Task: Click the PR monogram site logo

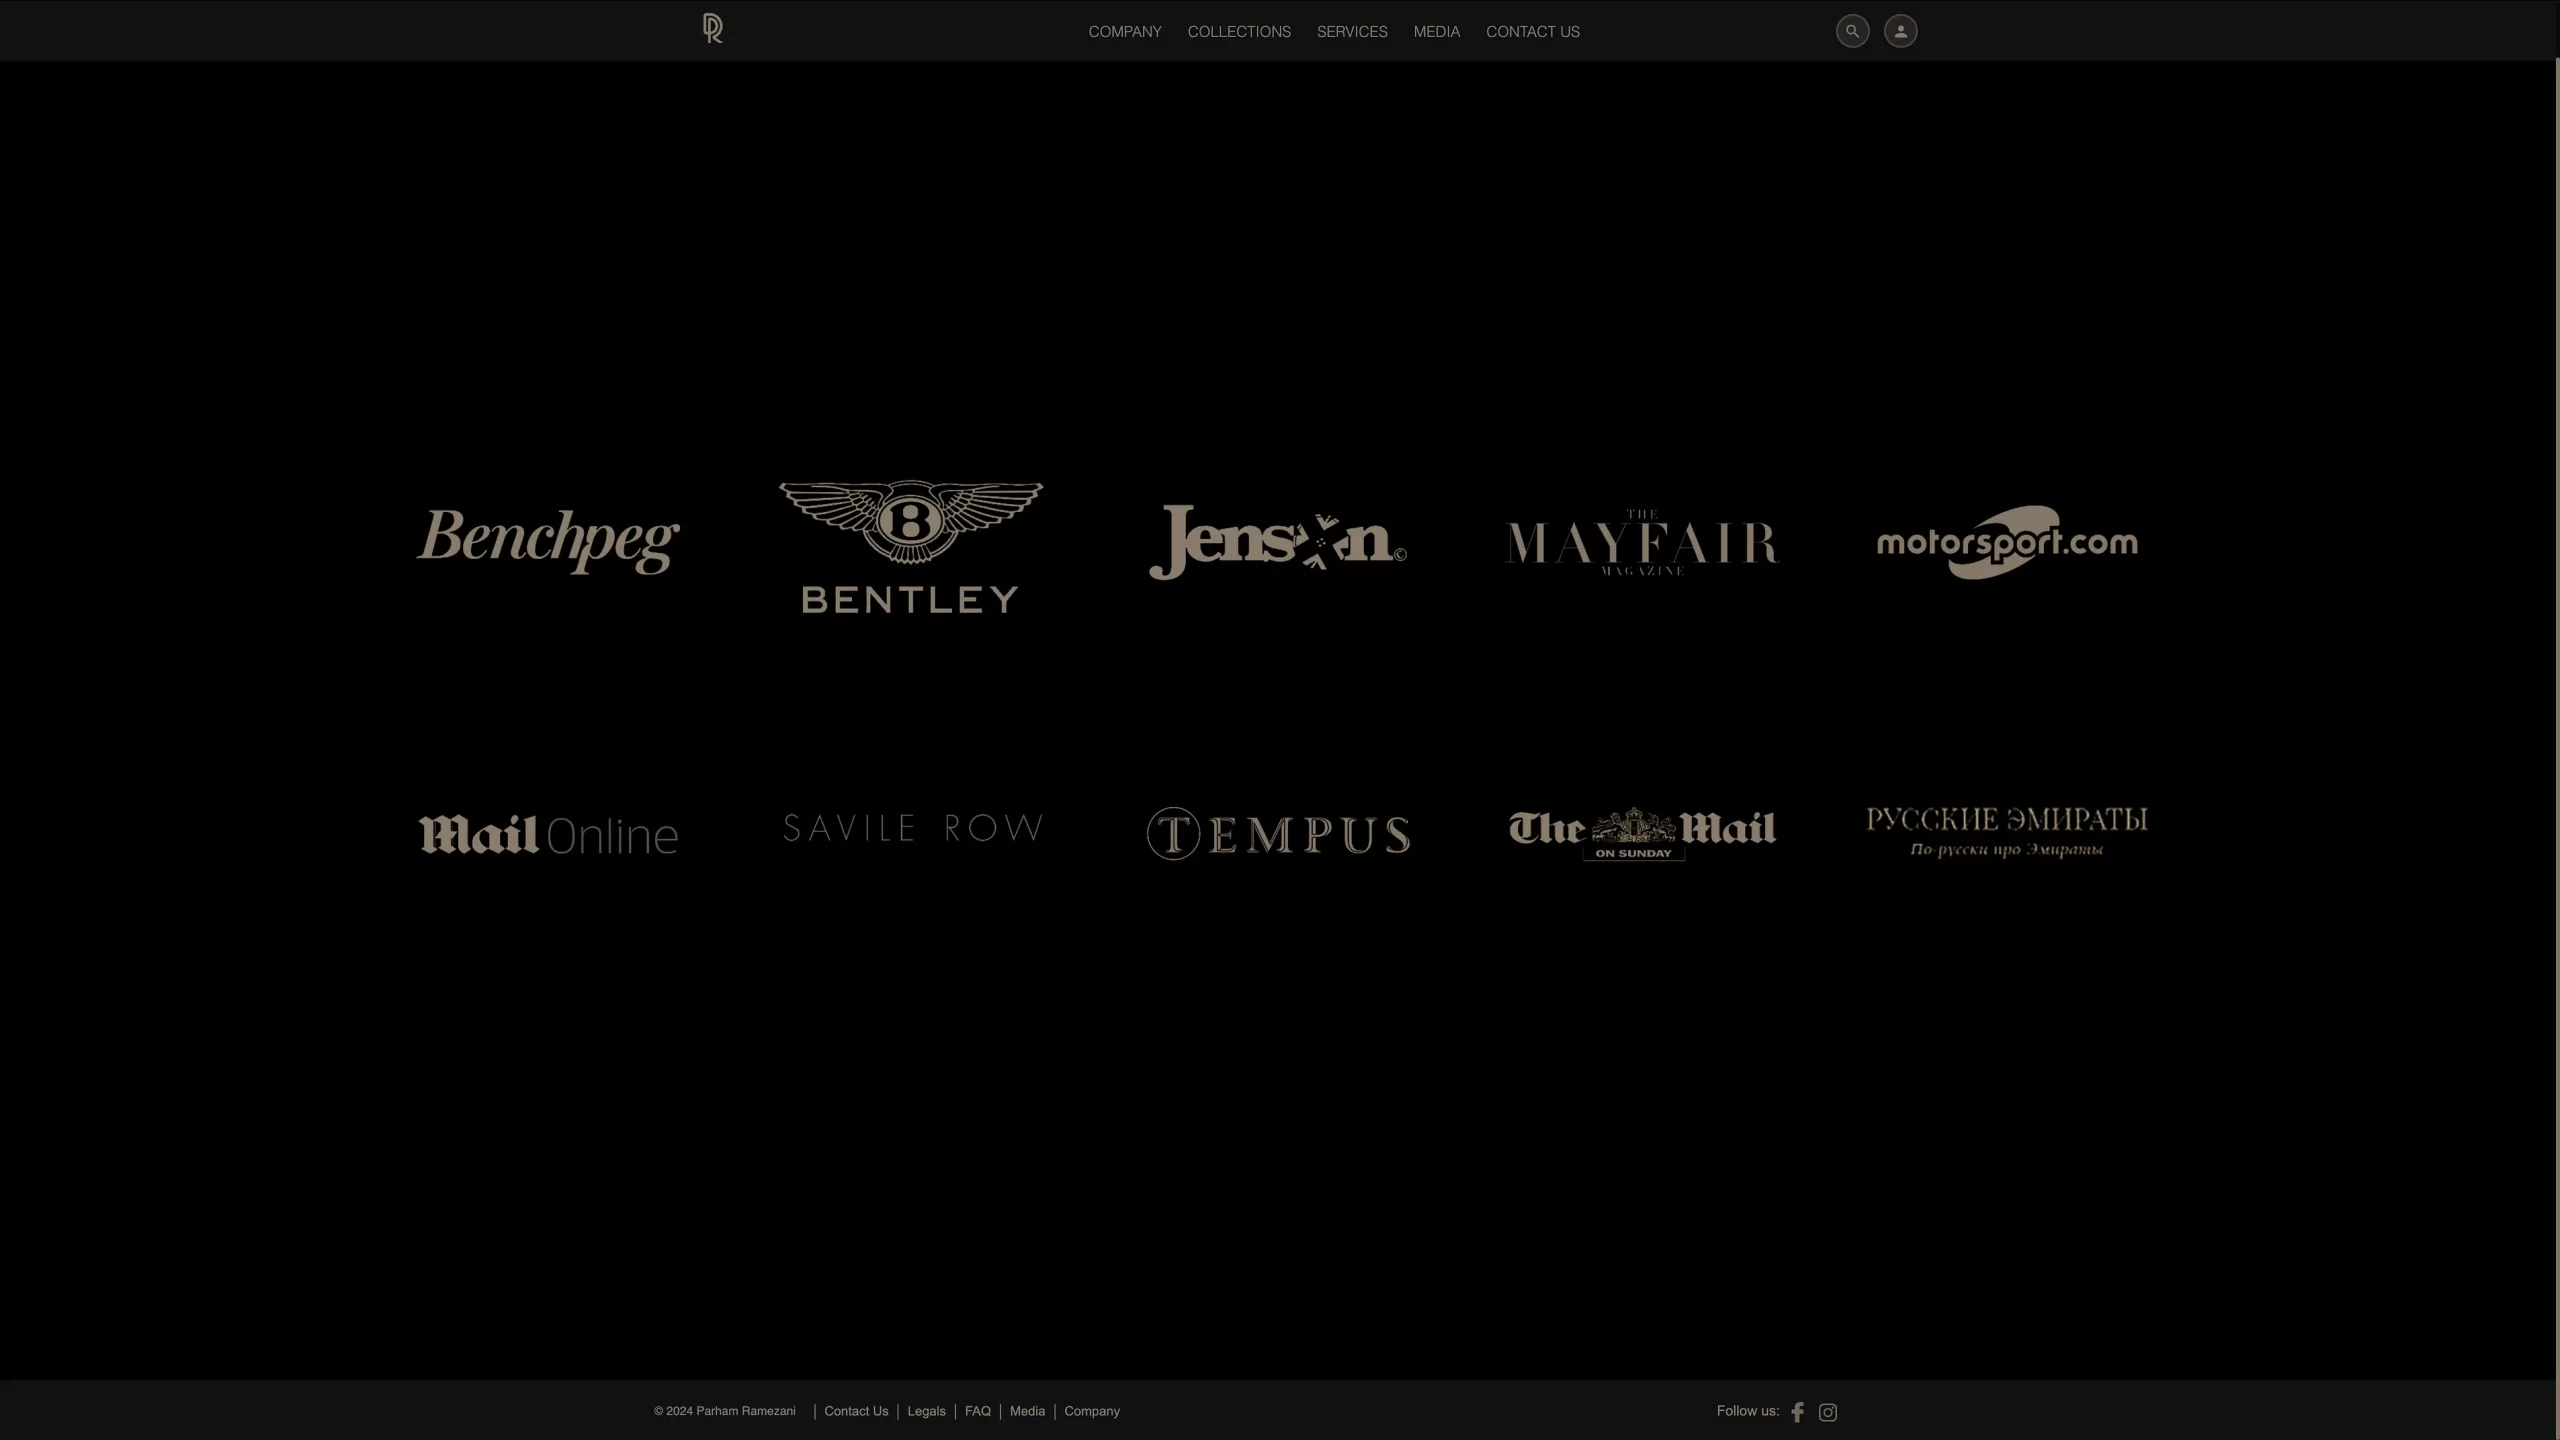Action: [x=712, y=29]
